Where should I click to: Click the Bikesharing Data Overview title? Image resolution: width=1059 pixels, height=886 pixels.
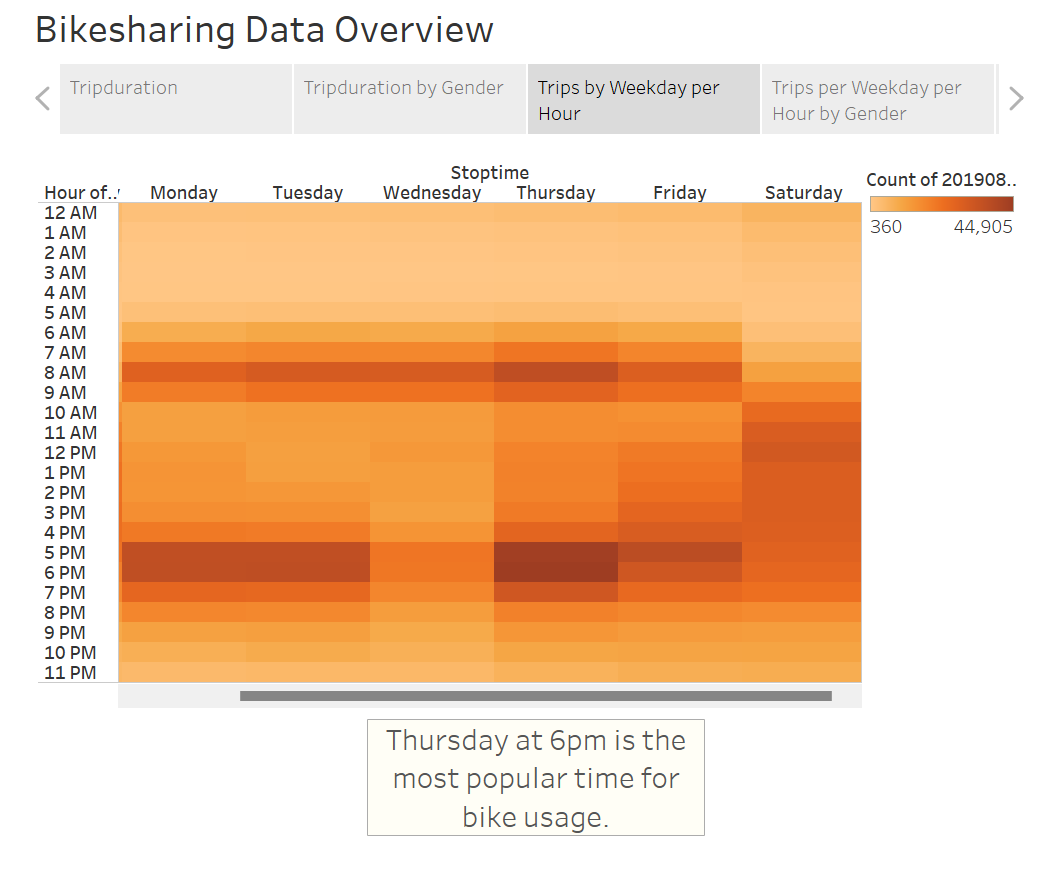tap(263, 30)
